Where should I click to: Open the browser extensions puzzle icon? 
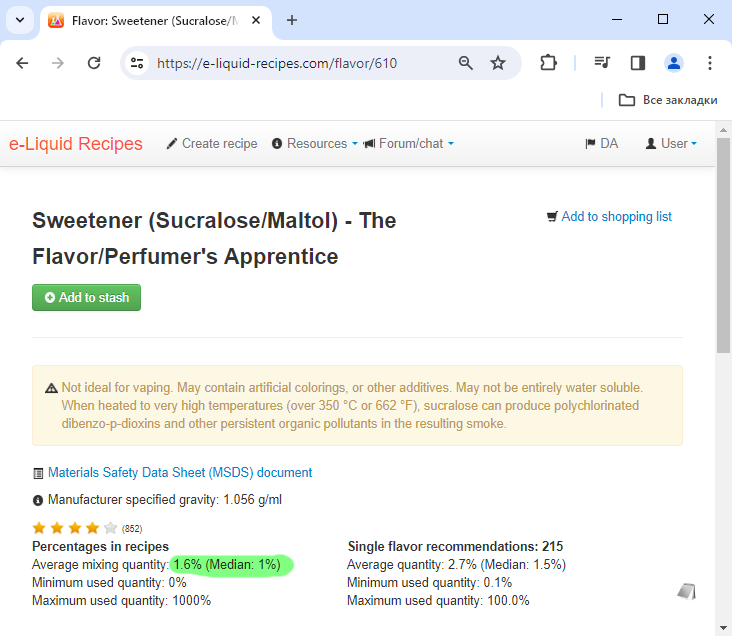click(548, 63)
